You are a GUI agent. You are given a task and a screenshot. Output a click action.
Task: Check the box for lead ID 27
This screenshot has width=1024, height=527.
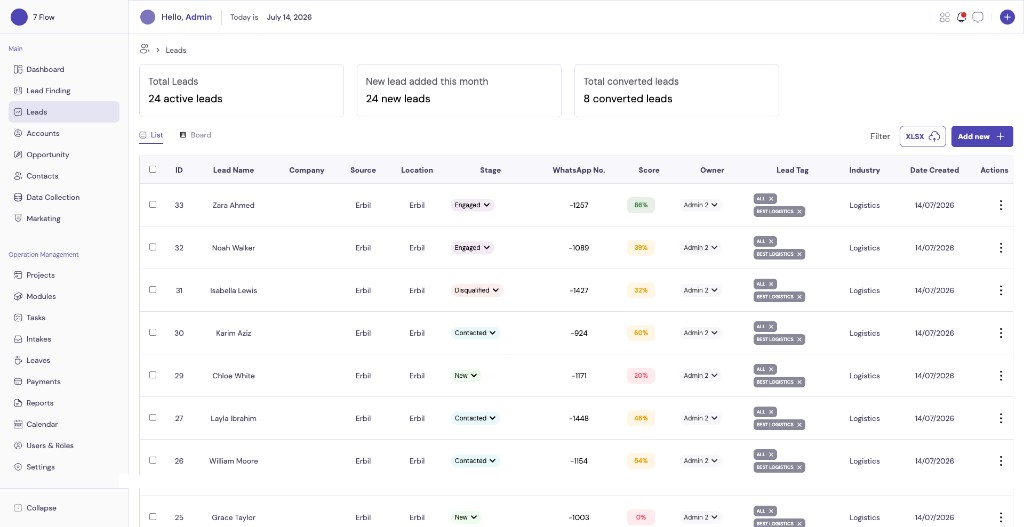pos(153,417)
